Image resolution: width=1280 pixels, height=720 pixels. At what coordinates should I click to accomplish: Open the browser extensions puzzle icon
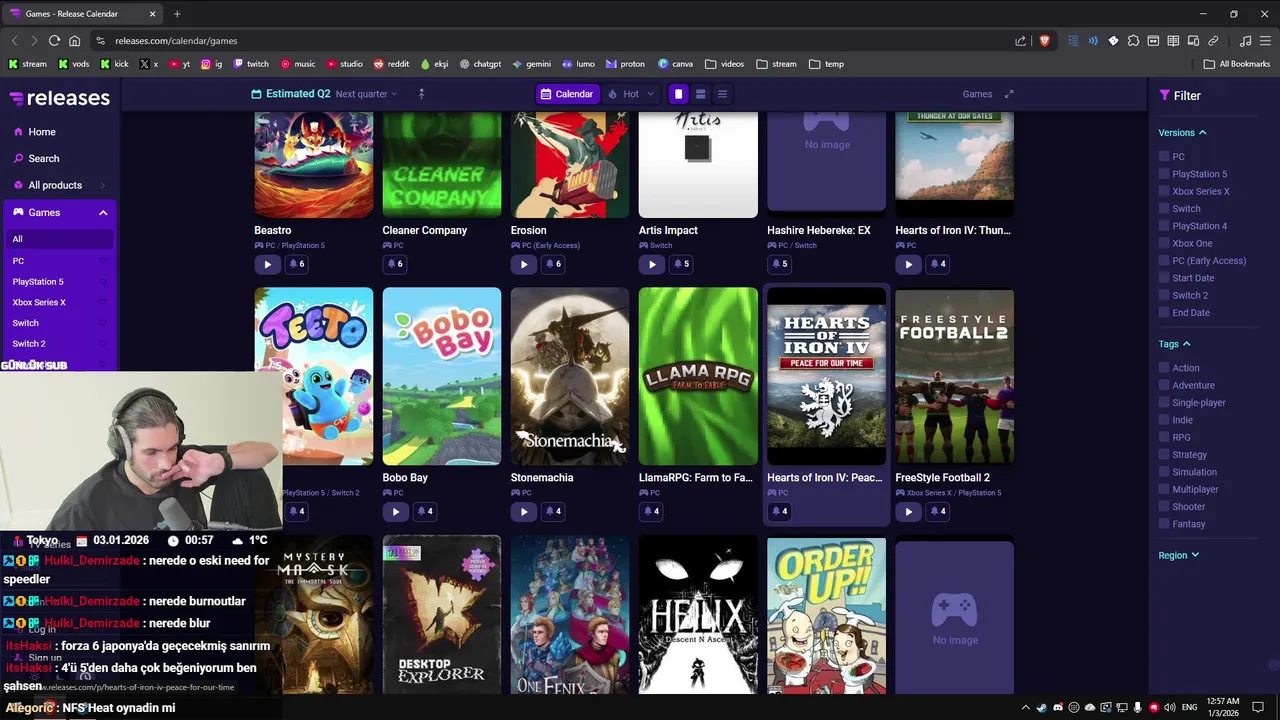[1133, 41]
